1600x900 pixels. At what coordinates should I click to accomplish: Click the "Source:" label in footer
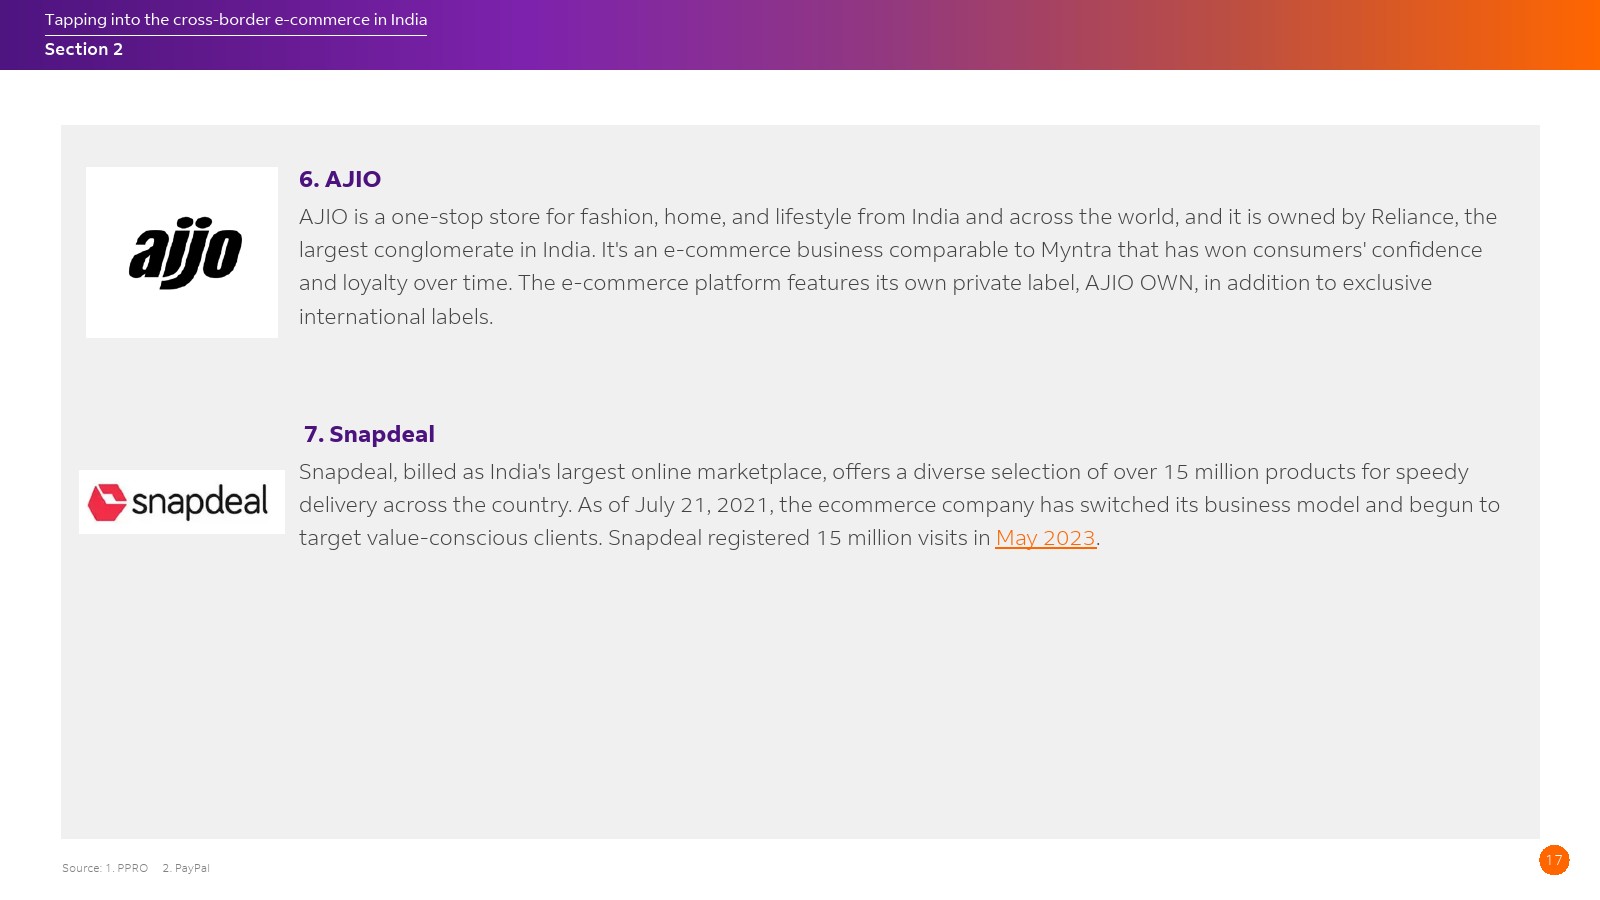pos(81,868)
